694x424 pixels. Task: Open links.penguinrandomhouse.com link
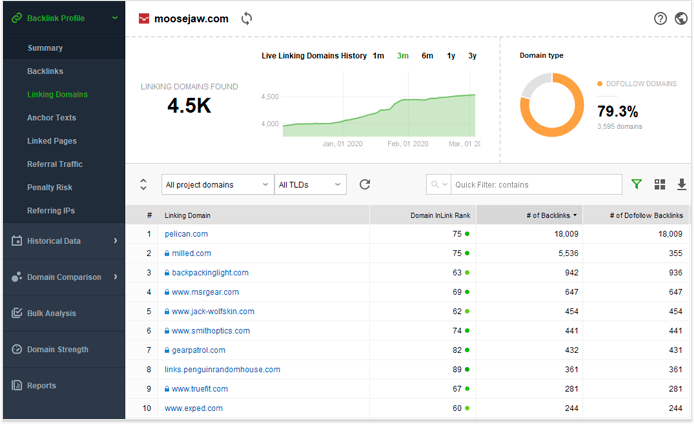[x=222, y=369]
